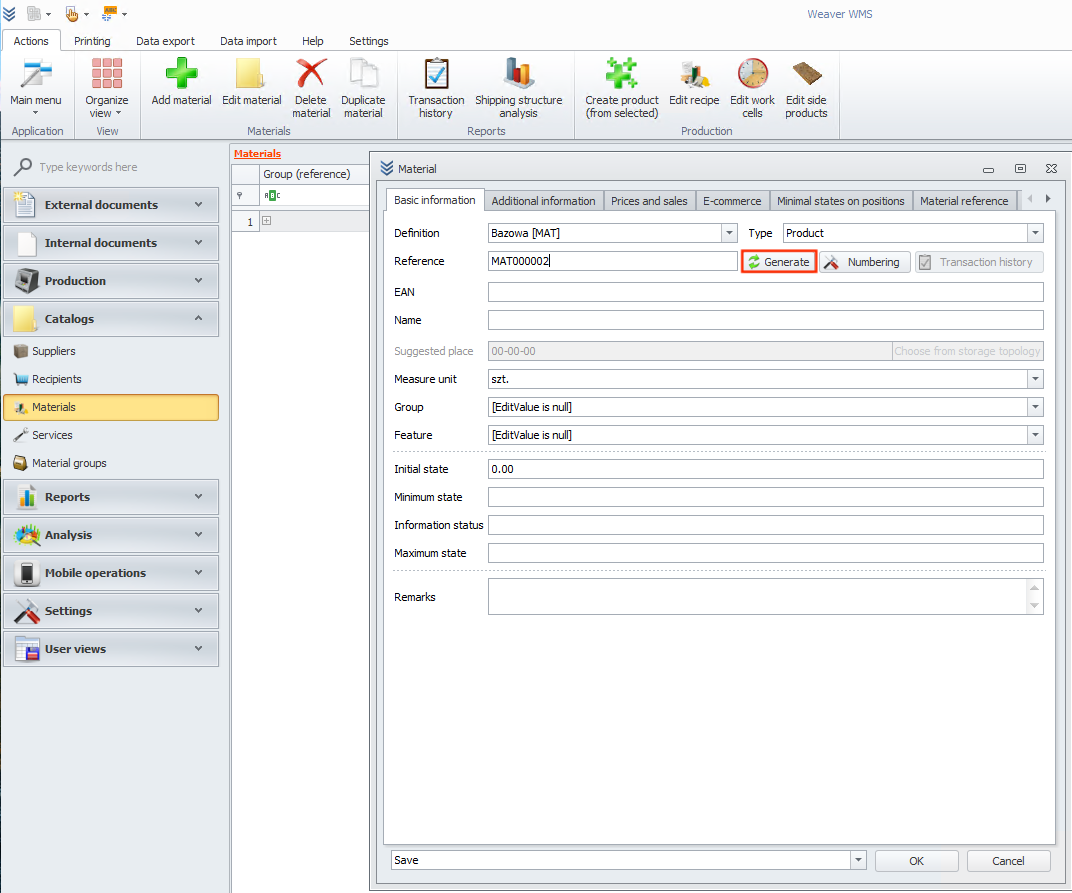The image size is (1072, 893).
Task: Open Transaction history report icon
Action: pos(436,73)
